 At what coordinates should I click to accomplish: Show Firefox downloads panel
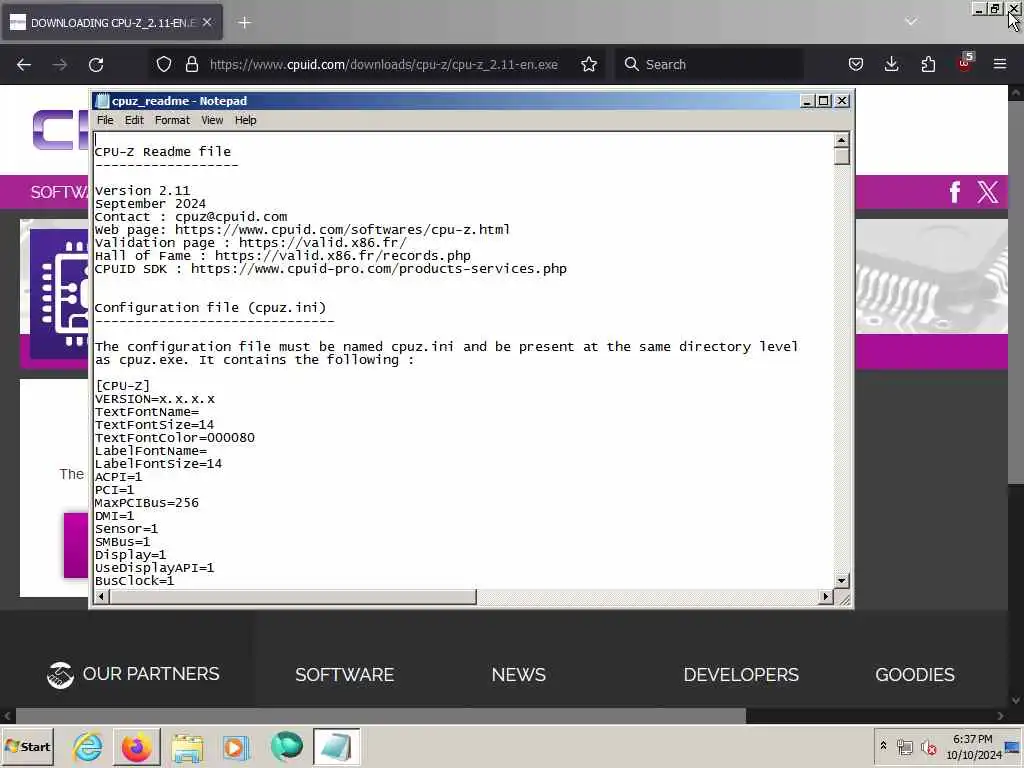pos(891,64)
